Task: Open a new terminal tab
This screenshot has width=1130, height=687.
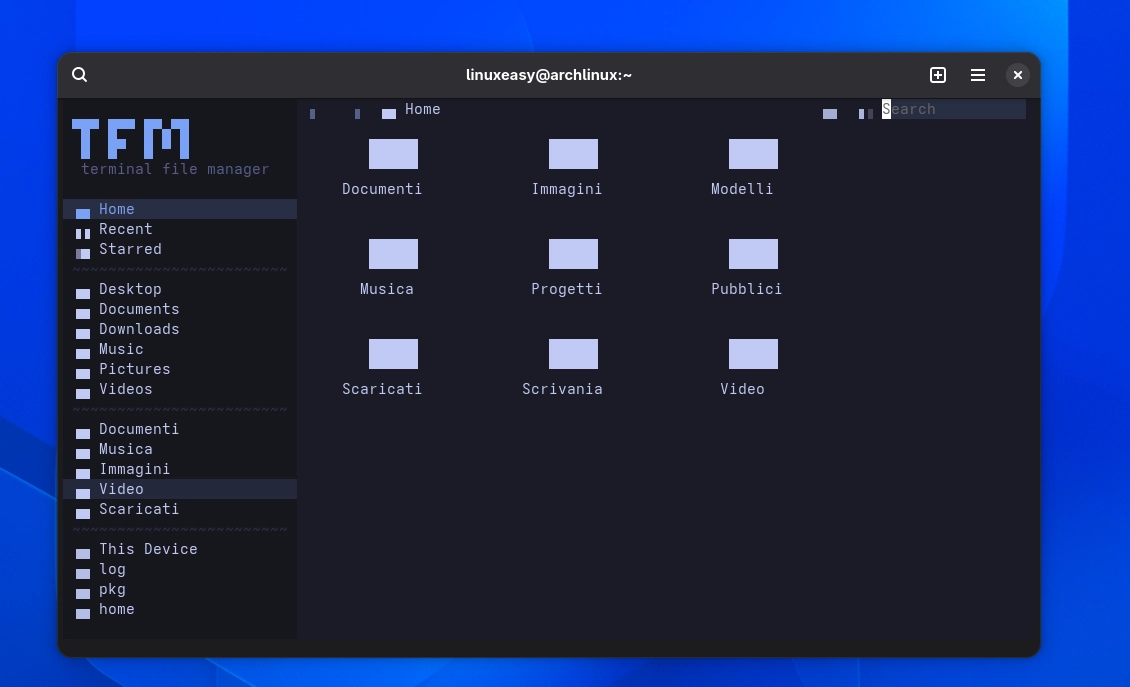Action: coord(938,75)
